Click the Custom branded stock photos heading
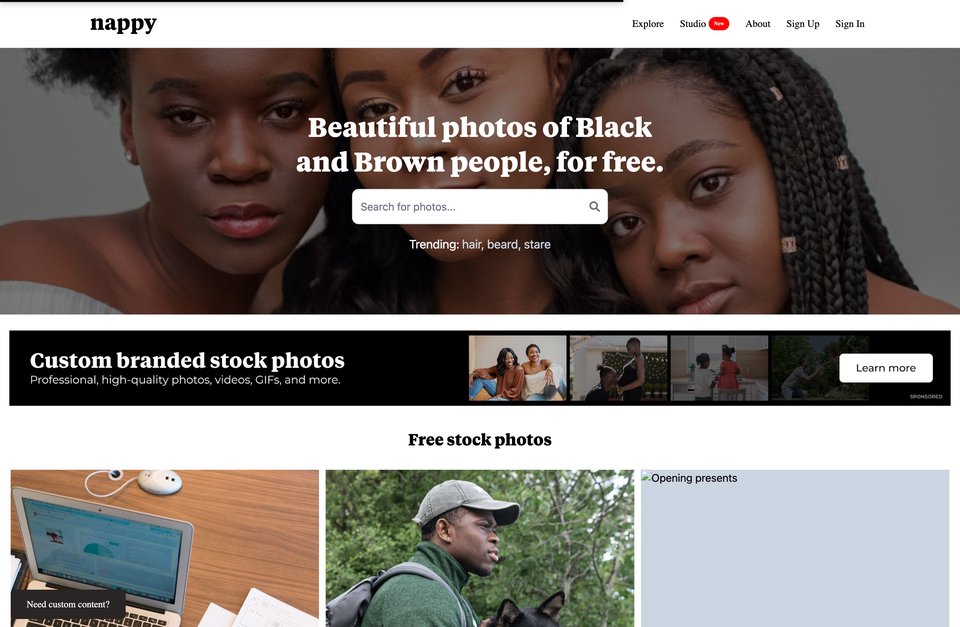 coord(187,360)
